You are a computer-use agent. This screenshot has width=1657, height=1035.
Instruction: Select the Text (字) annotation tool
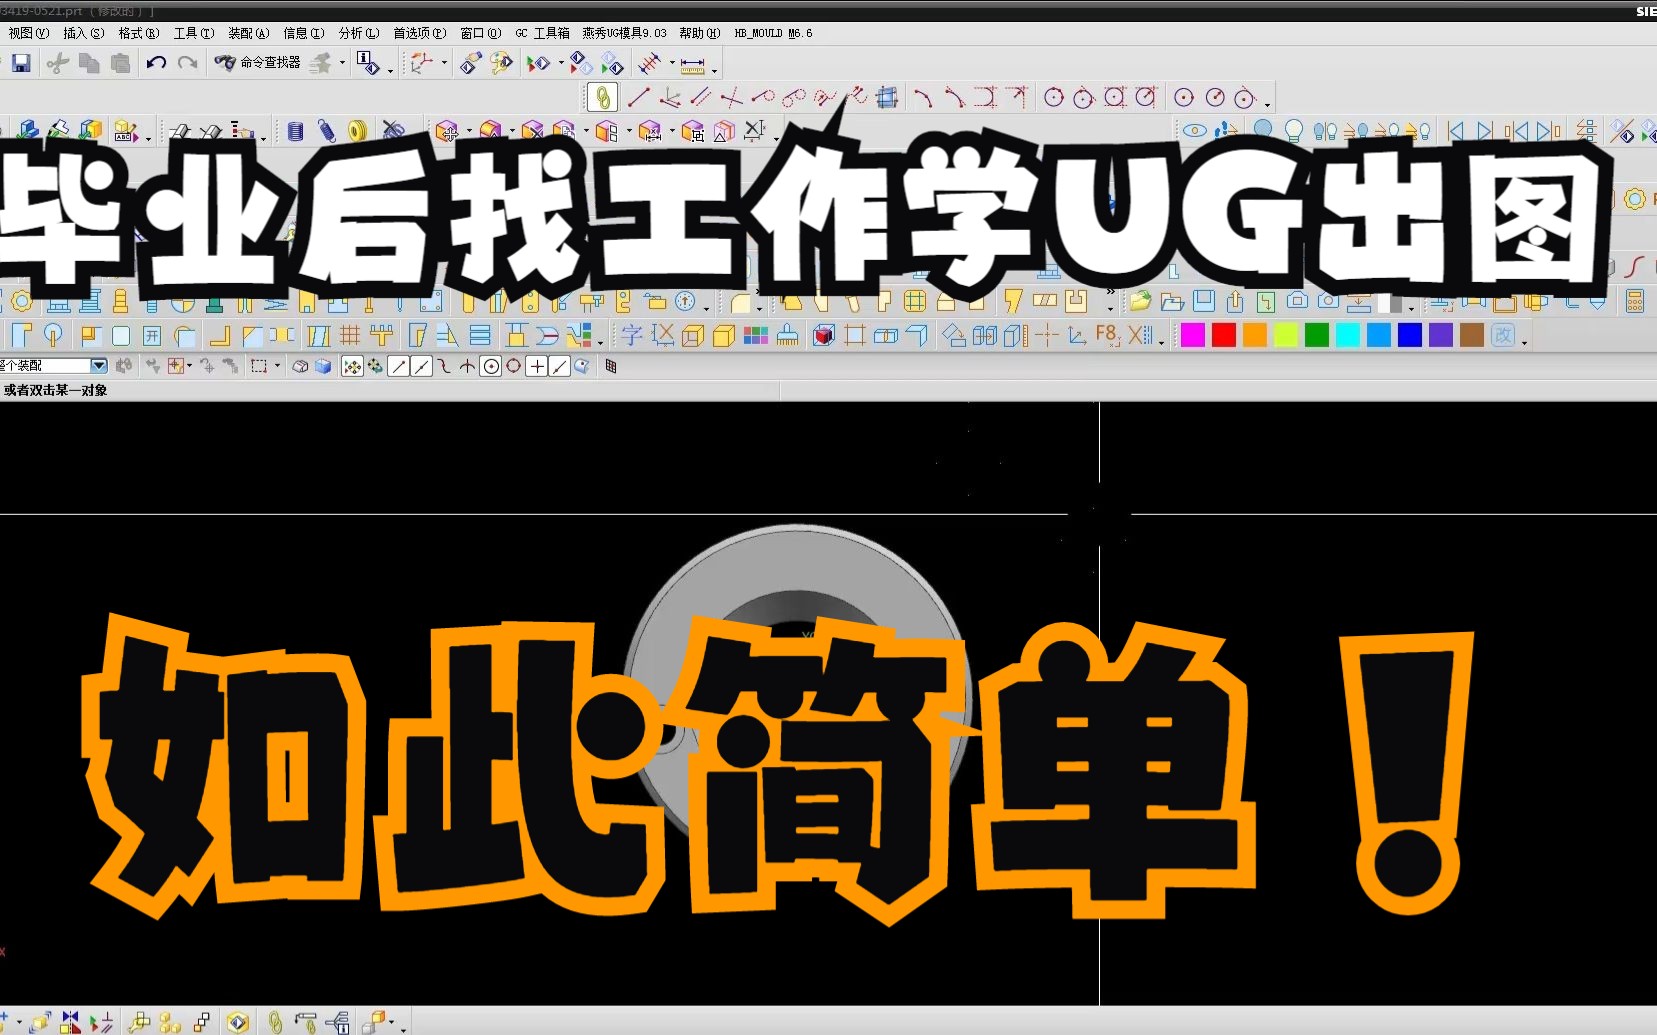point(631,336)
